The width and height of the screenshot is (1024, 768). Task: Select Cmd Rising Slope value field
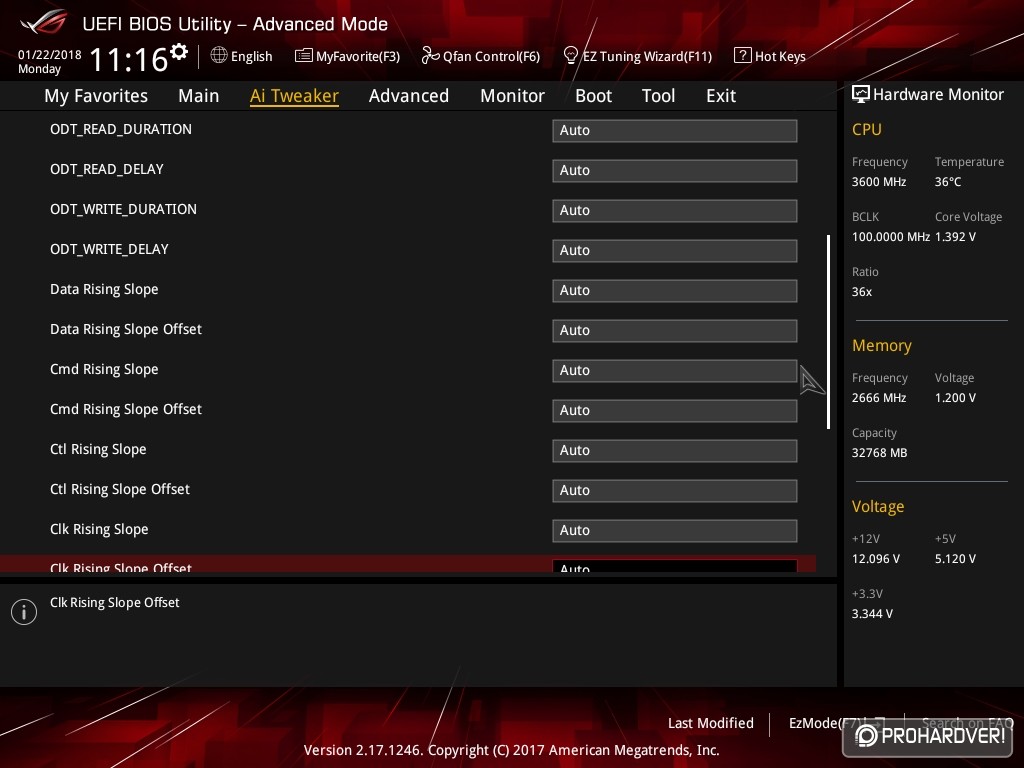pyautogui.click(x=675, y=370)
